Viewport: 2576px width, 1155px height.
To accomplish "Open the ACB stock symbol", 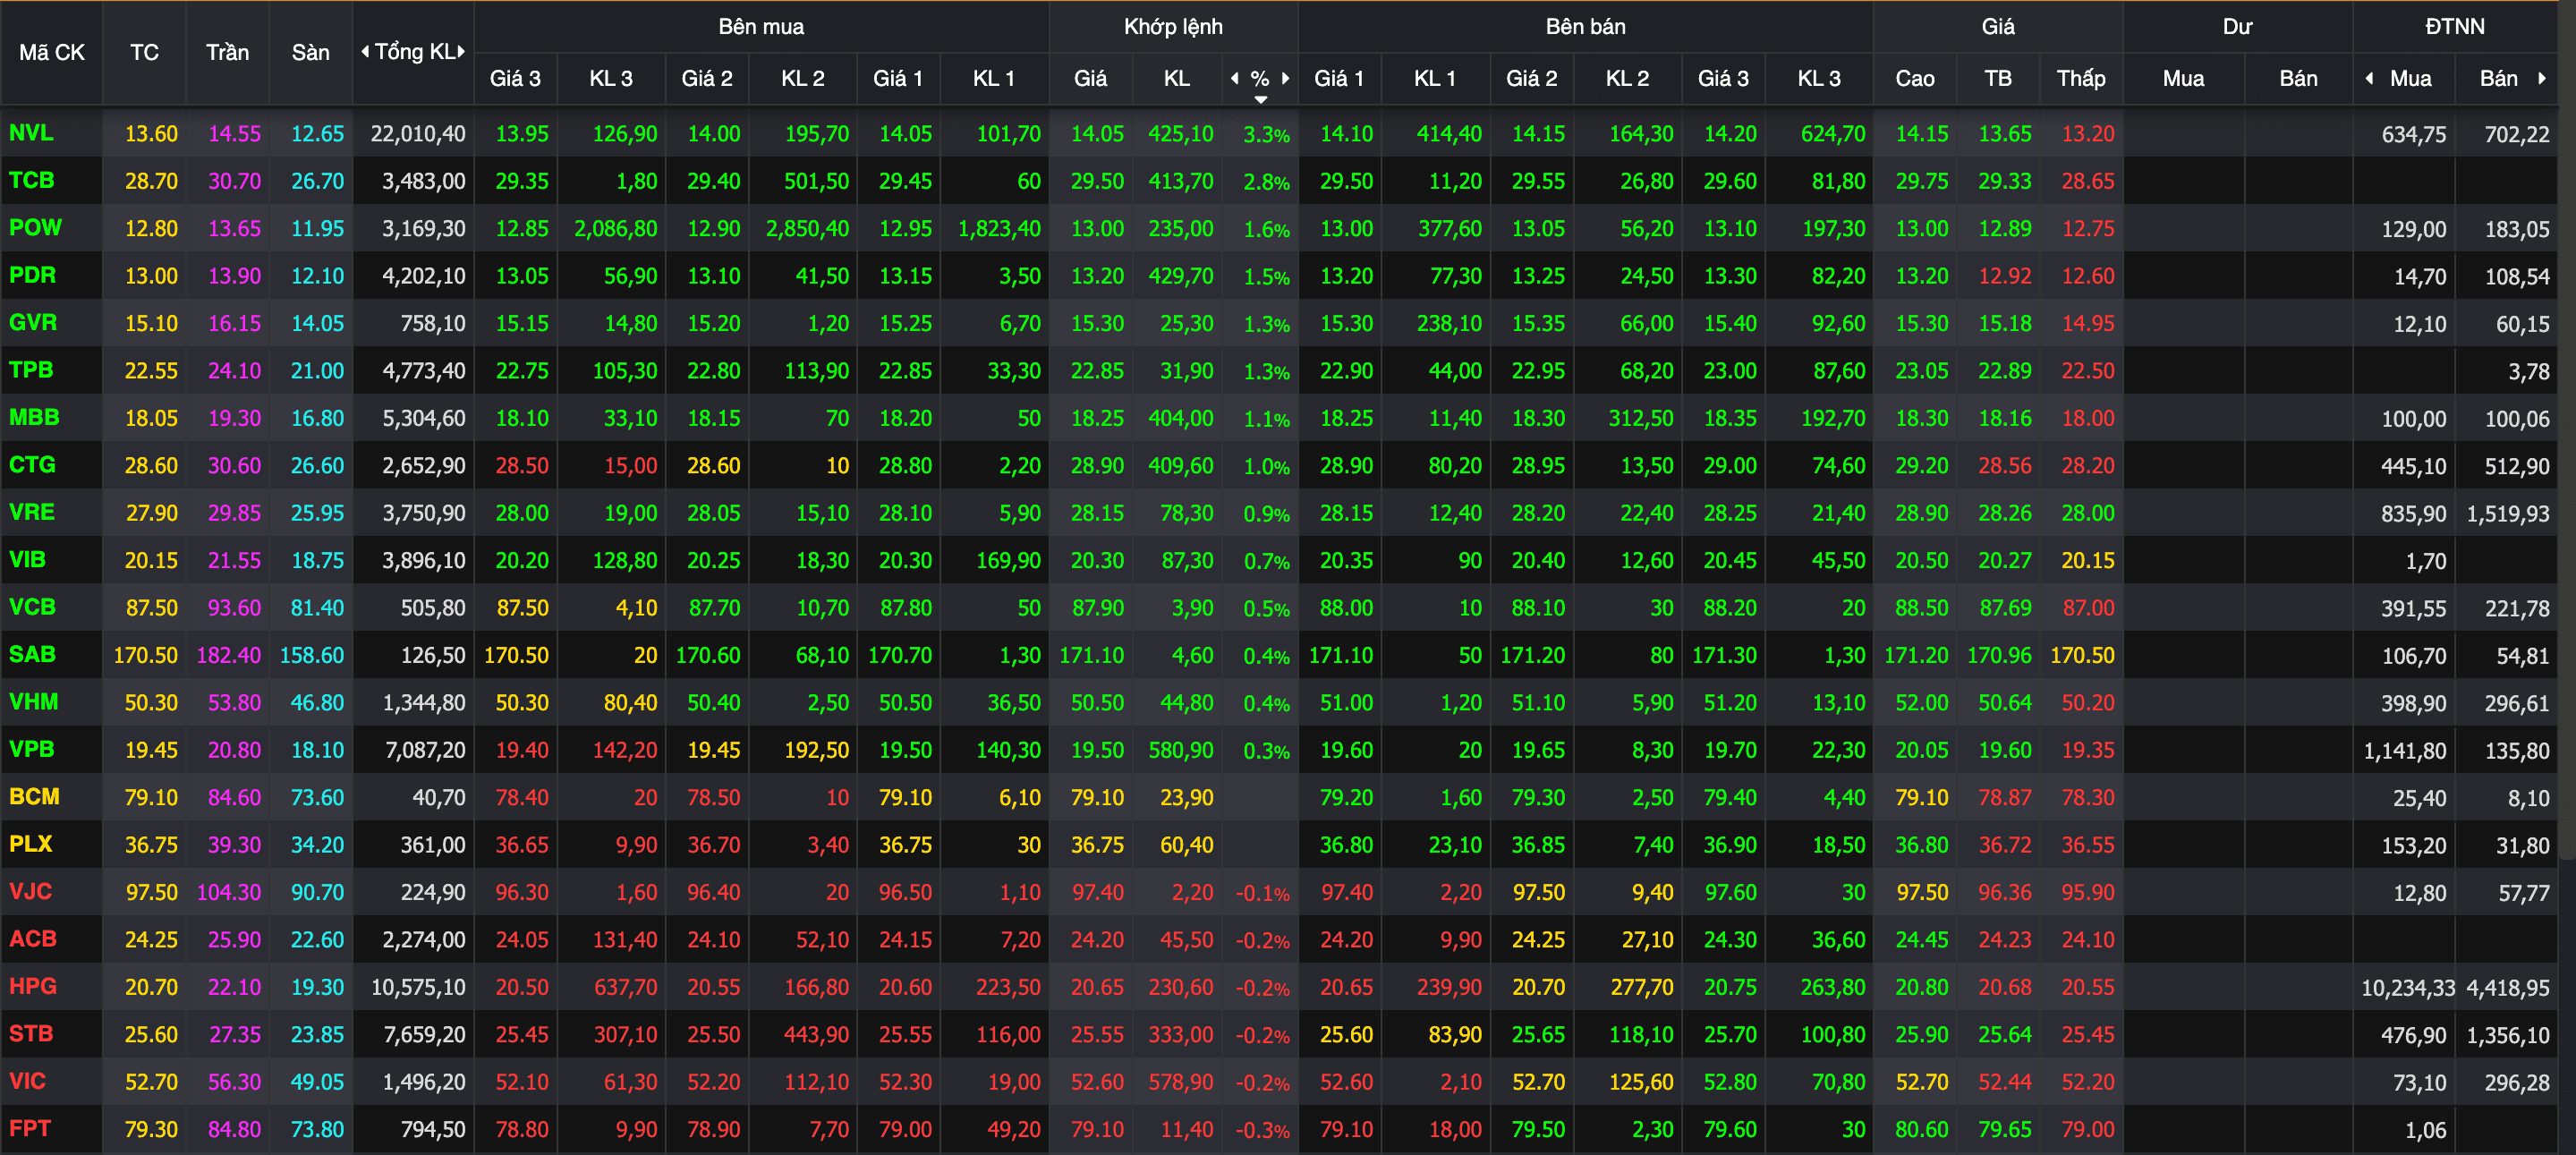I will click(x=32, y=939).
